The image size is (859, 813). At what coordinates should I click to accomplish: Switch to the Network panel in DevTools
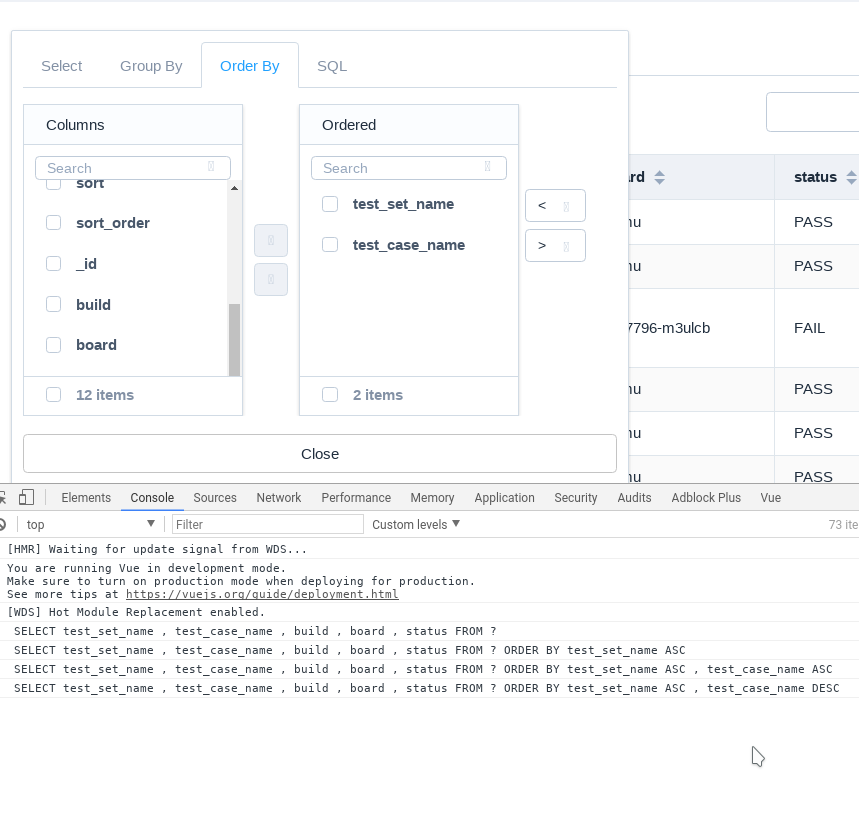click(x=278, y=497)
